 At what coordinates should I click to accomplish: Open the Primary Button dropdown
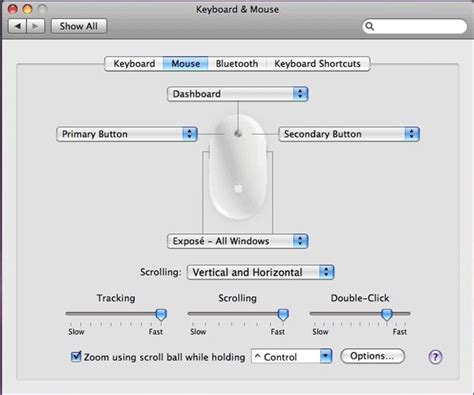pos(127,134)
